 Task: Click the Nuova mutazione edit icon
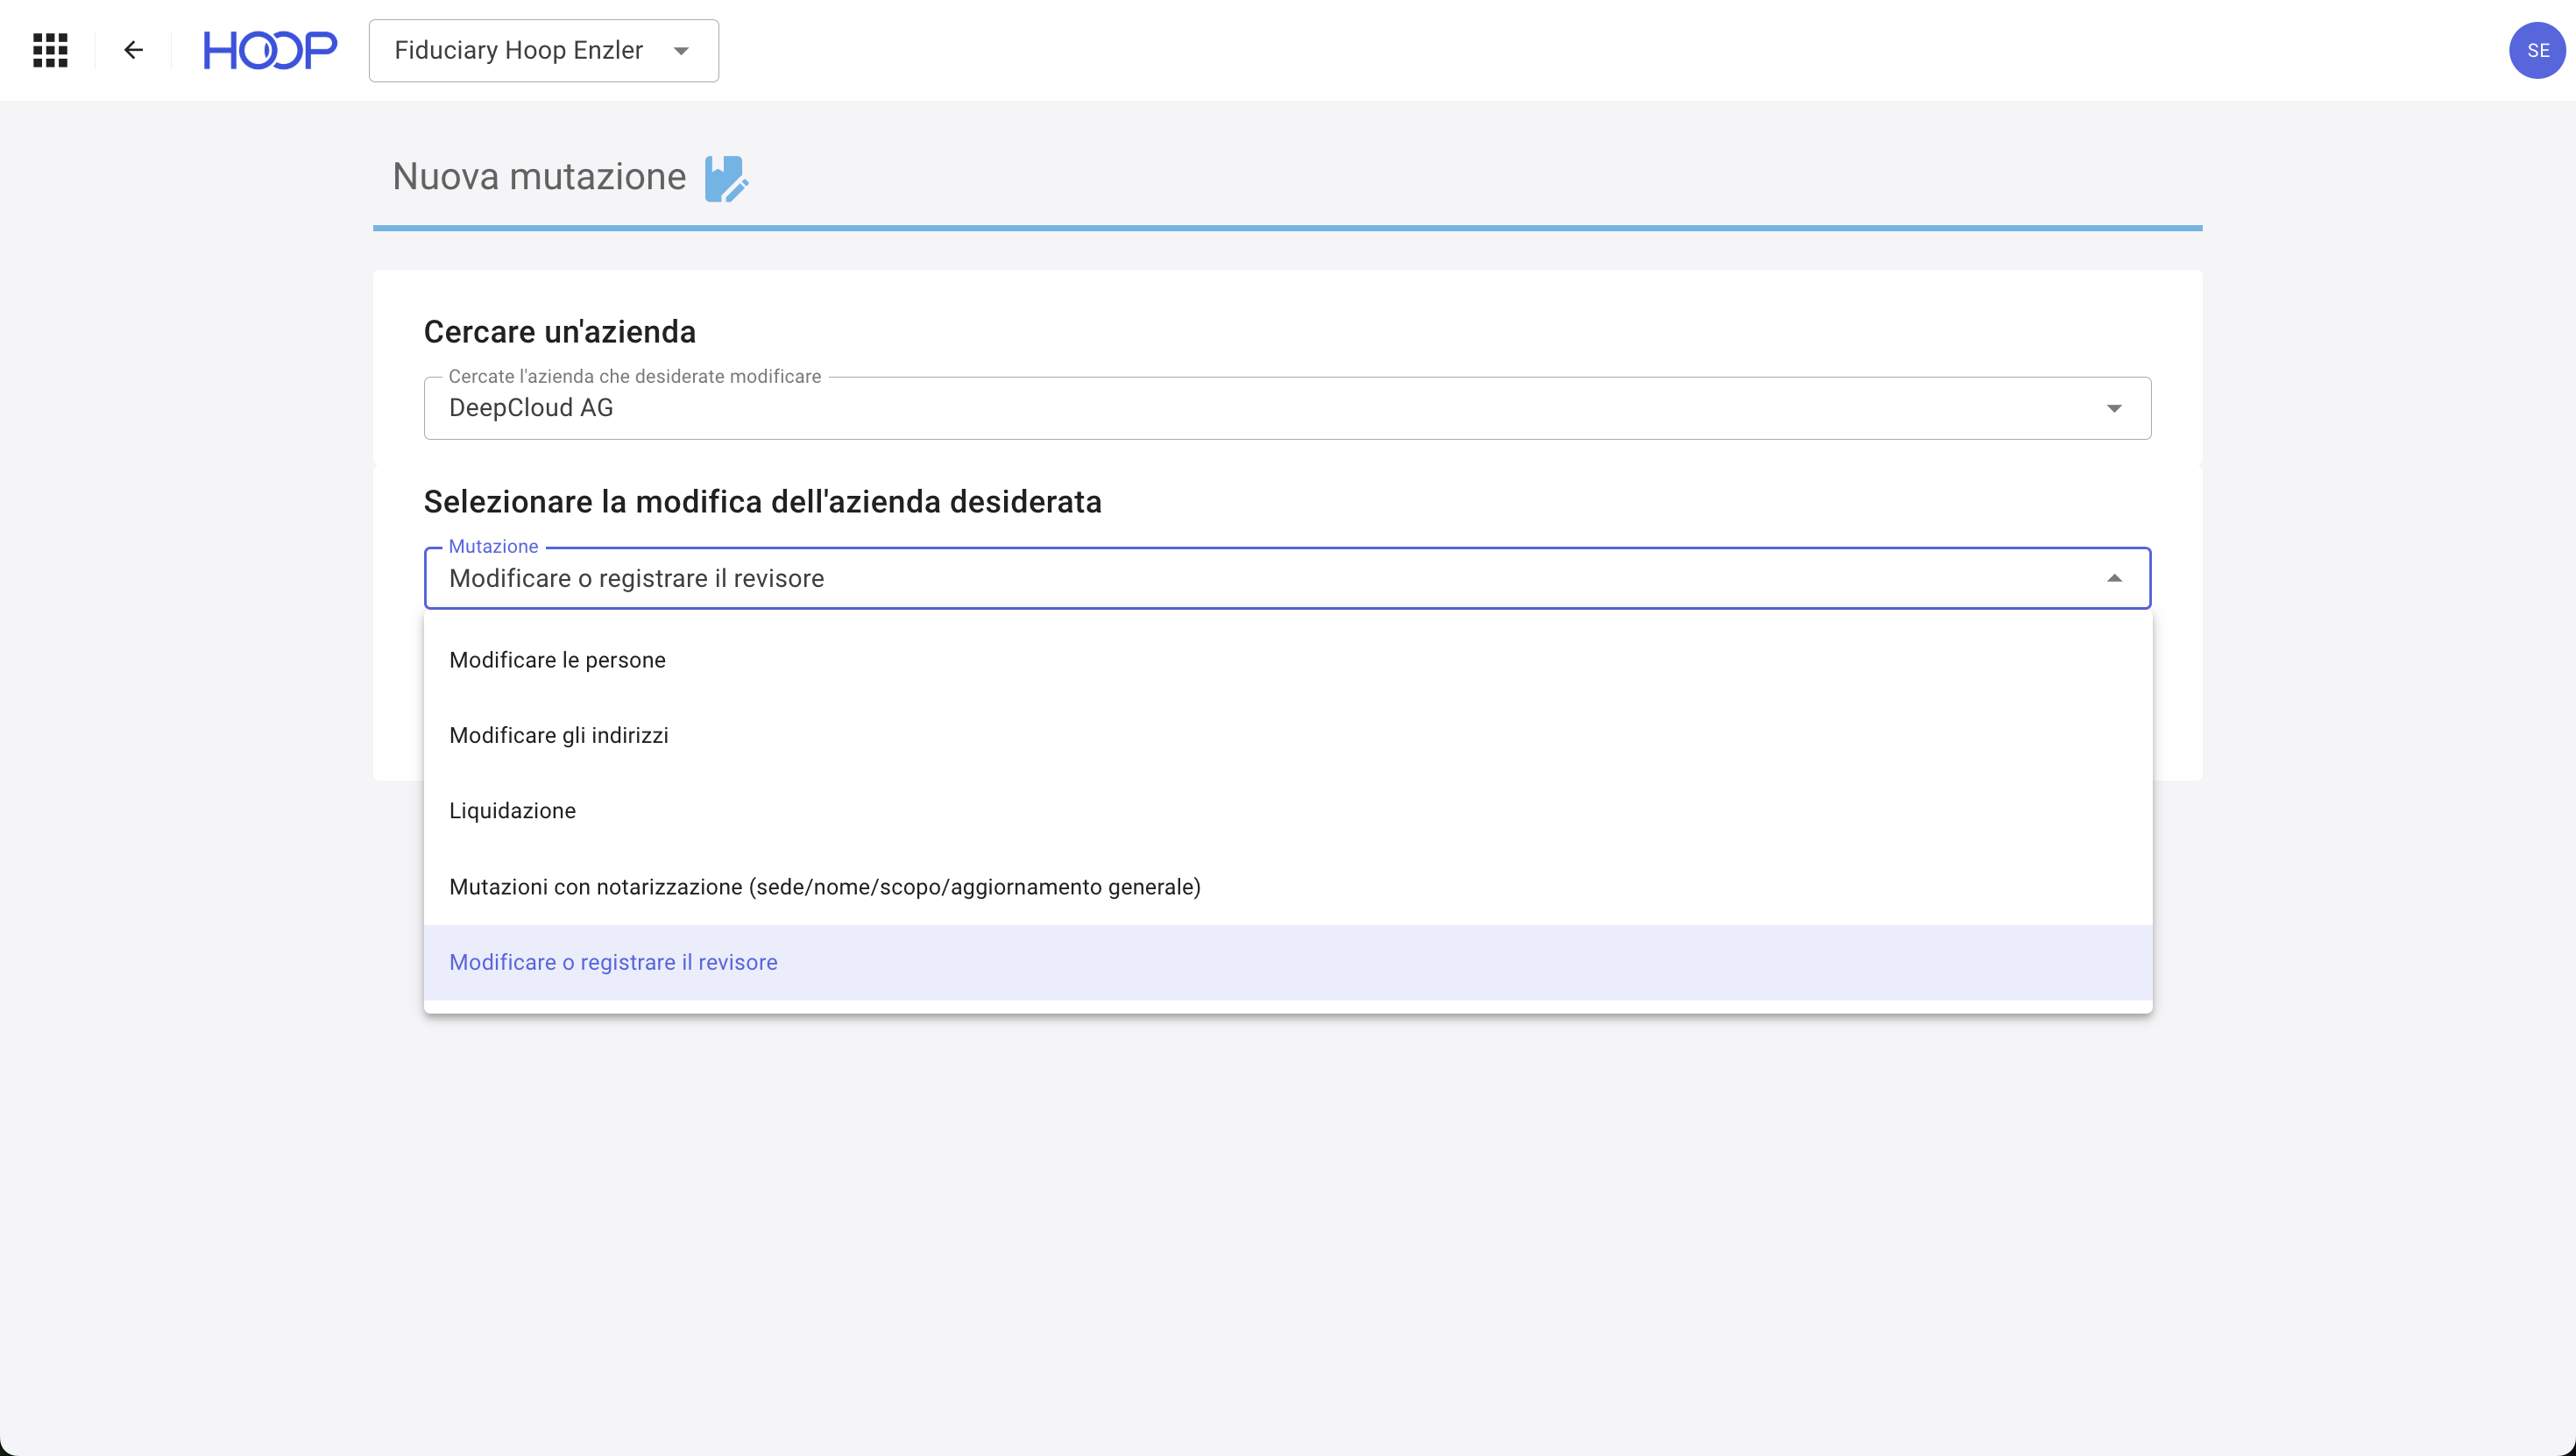tap(726, 179)
